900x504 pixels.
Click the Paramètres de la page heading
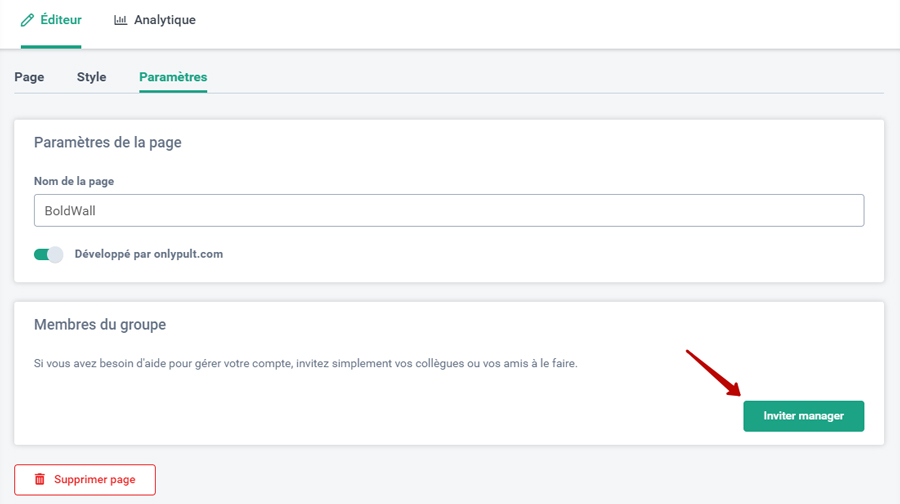[x=108, y=142]
